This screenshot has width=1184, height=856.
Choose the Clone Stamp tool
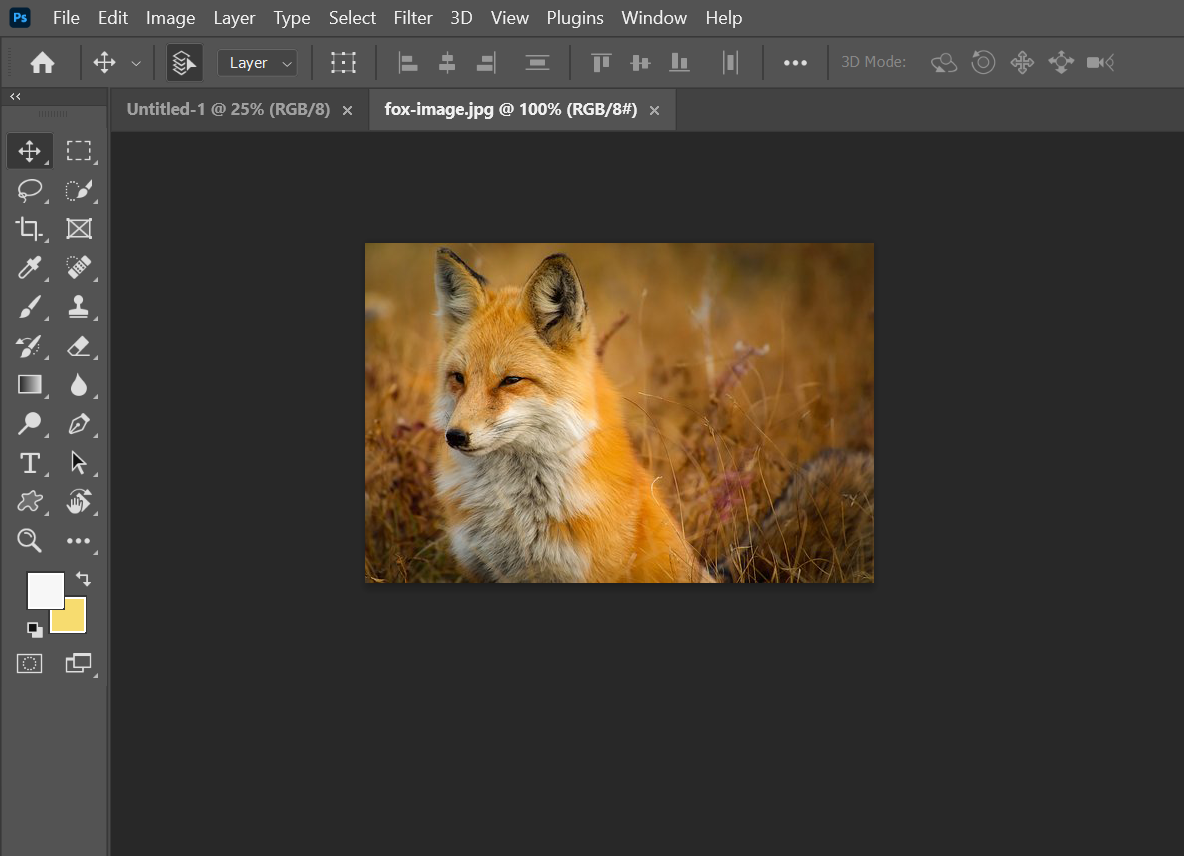[x=79, y=307]
